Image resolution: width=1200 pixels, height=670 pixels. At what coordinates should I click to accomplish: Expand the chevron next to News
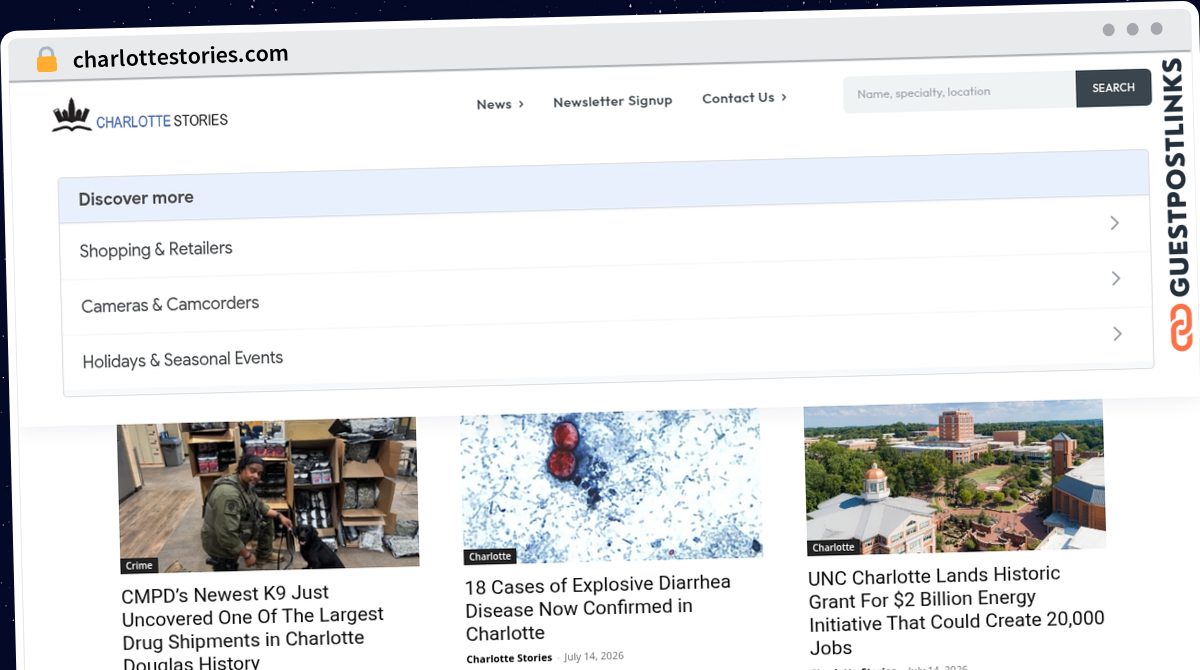tap(521, 104)
